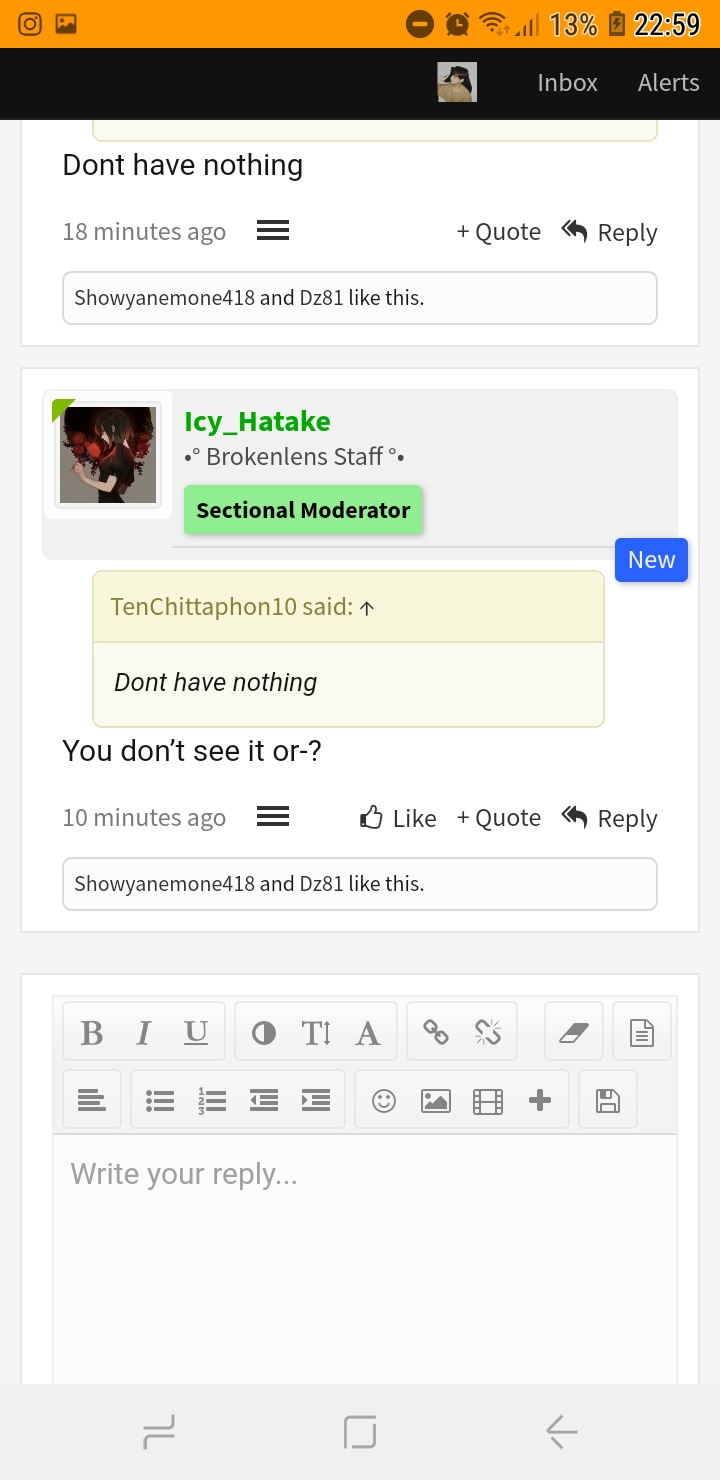Viewport: 720px width, 1480px height.
Task: Clear formatting with eraser icon
Action: pyautogui.click(x=574, y=1032)
